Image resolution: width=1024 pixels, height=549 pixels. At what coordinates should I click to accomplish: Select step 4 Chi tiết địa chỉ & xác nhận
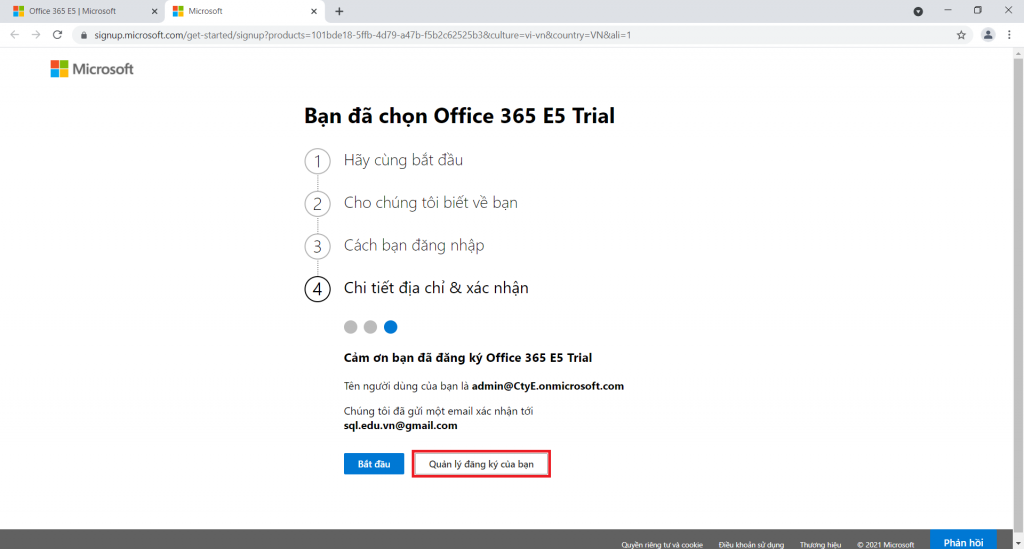tap(417, 289)
